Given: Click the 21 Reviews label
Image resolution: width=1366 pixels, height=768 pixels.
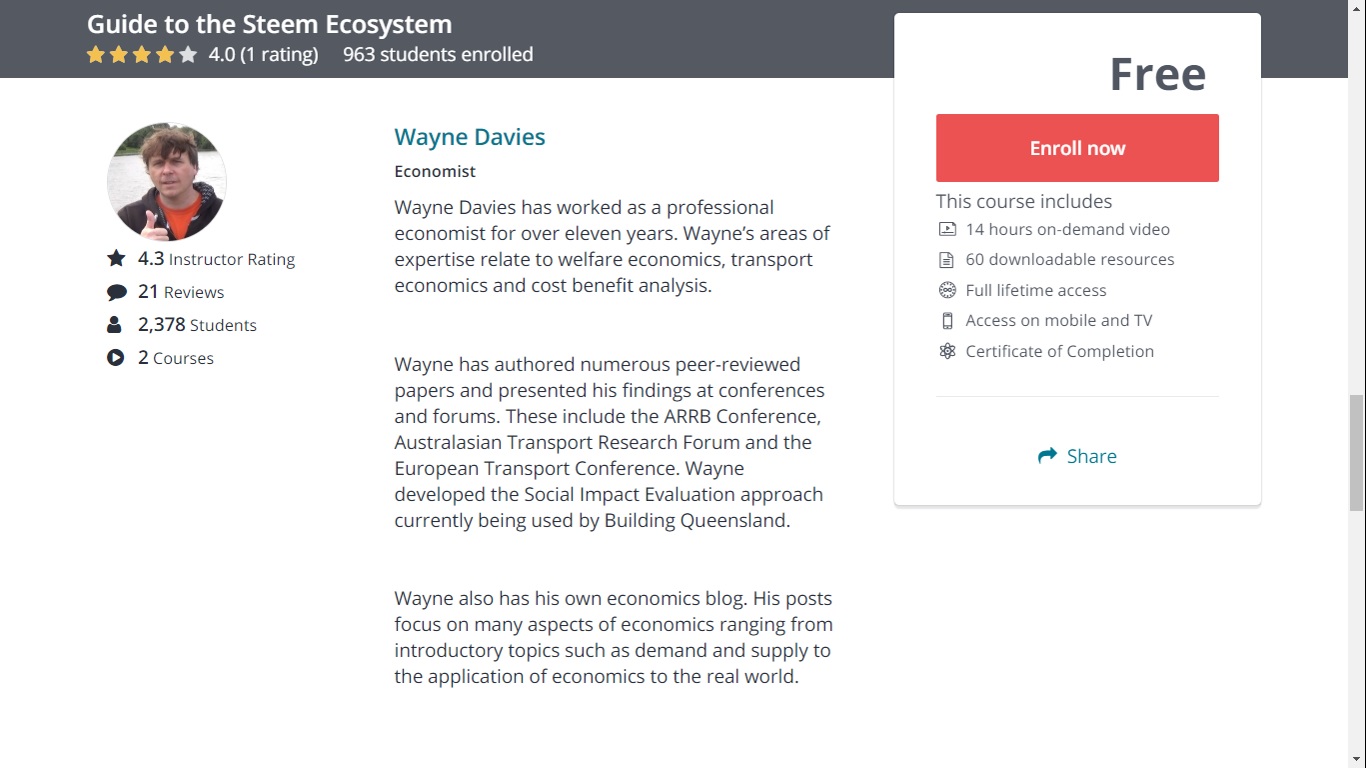Looking at the screenshot, I should (181, 292).
